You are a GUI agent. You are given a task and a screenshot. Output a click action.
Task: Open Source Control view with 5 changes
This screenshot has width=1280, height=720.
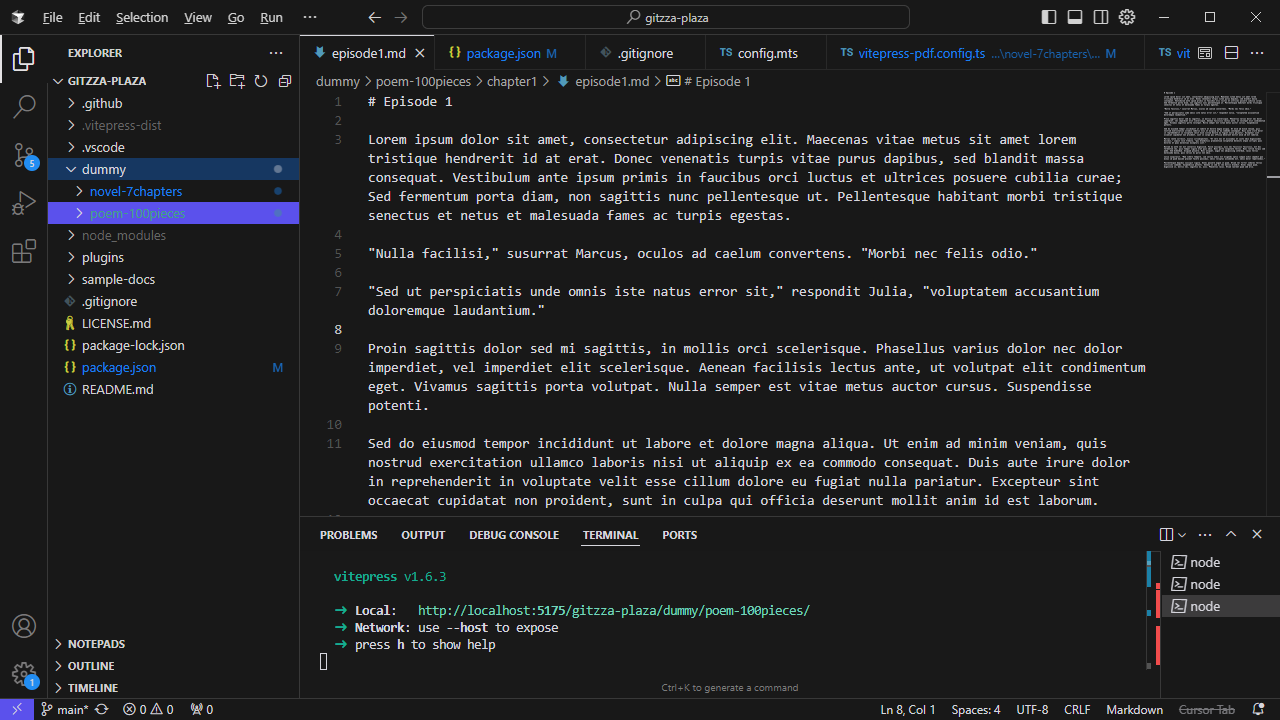(x=23, y=155)
